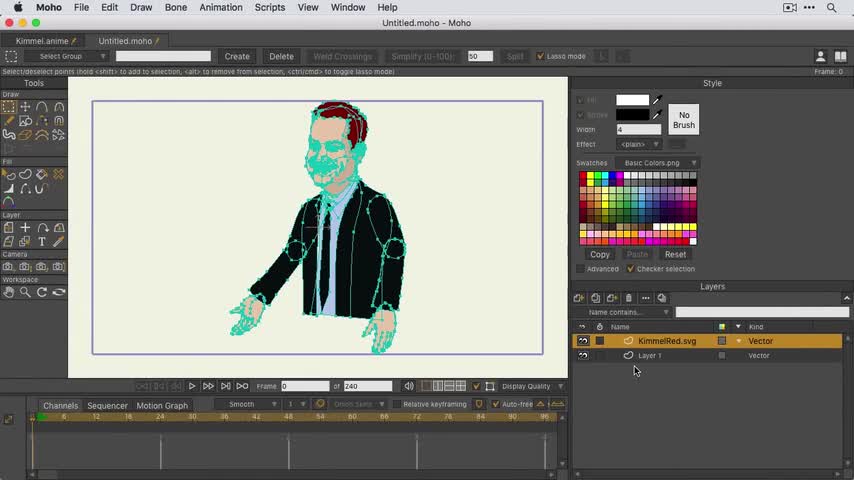Delete layer using the trash icon
The height and width of the screenshot is (480, 854).
click(x=628, y=298)
